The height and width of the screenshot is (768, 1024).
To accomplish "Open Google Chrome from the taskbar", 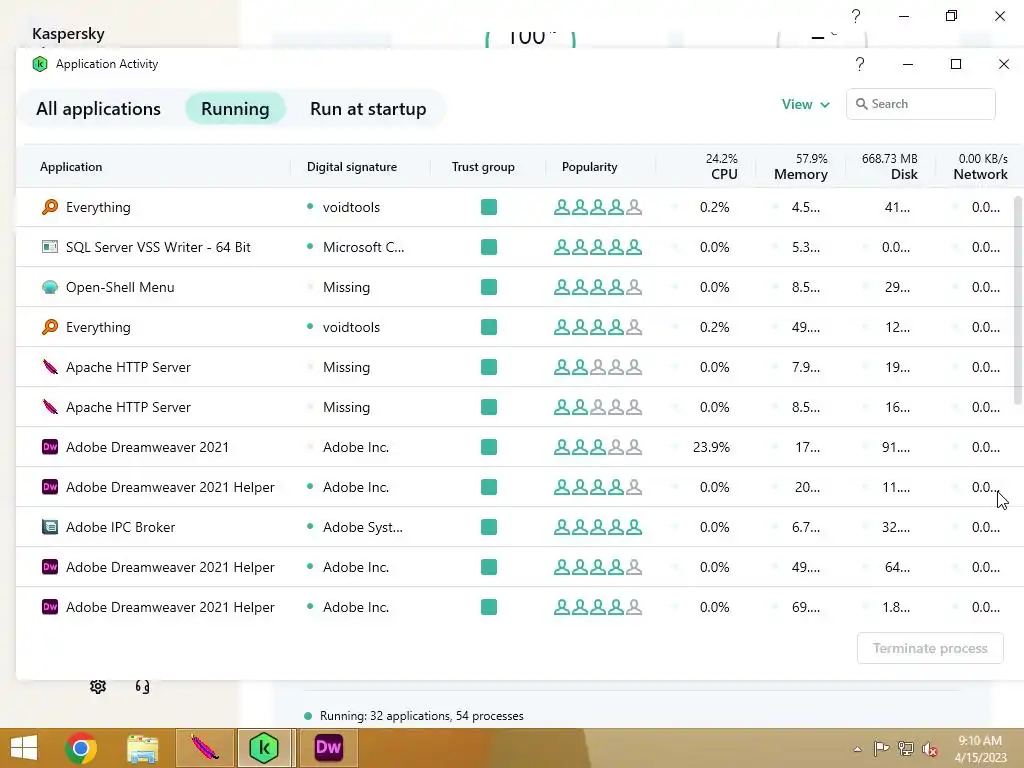I will pos(81,748).
